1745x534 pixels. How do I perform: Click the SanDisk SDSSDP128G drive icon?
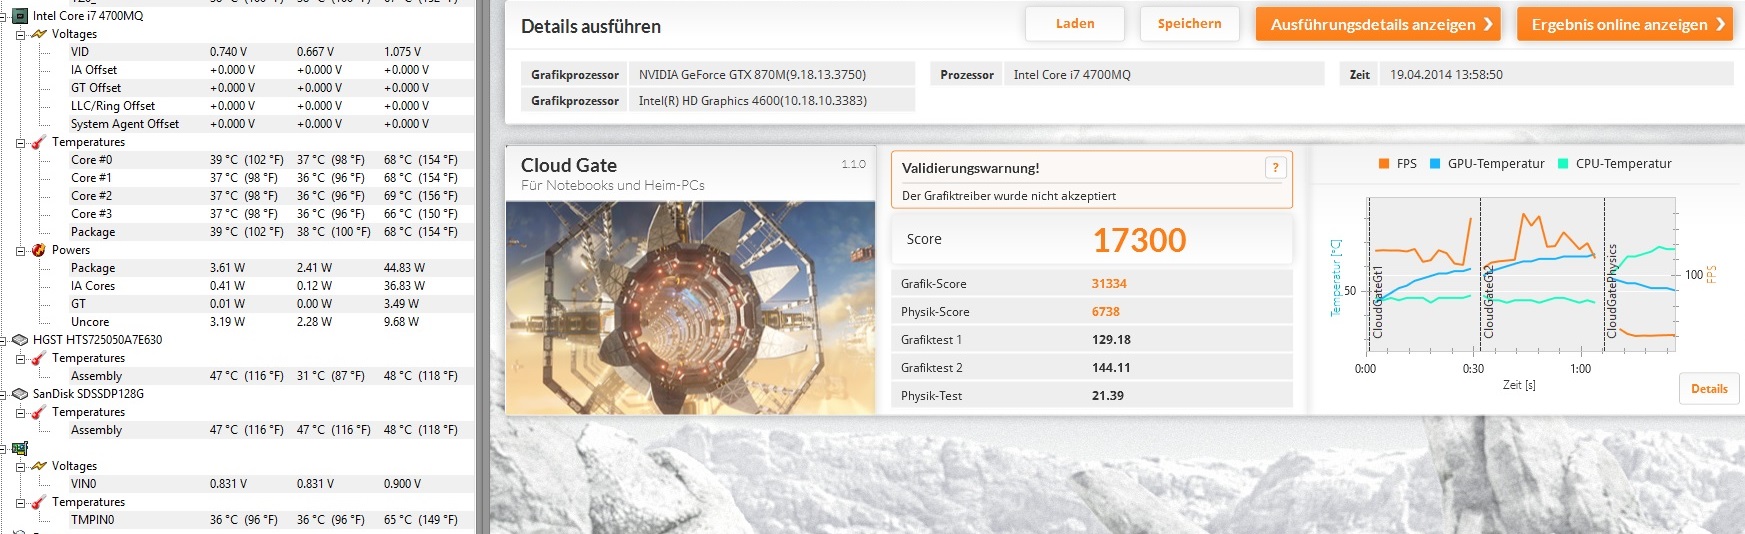(19, 394)
